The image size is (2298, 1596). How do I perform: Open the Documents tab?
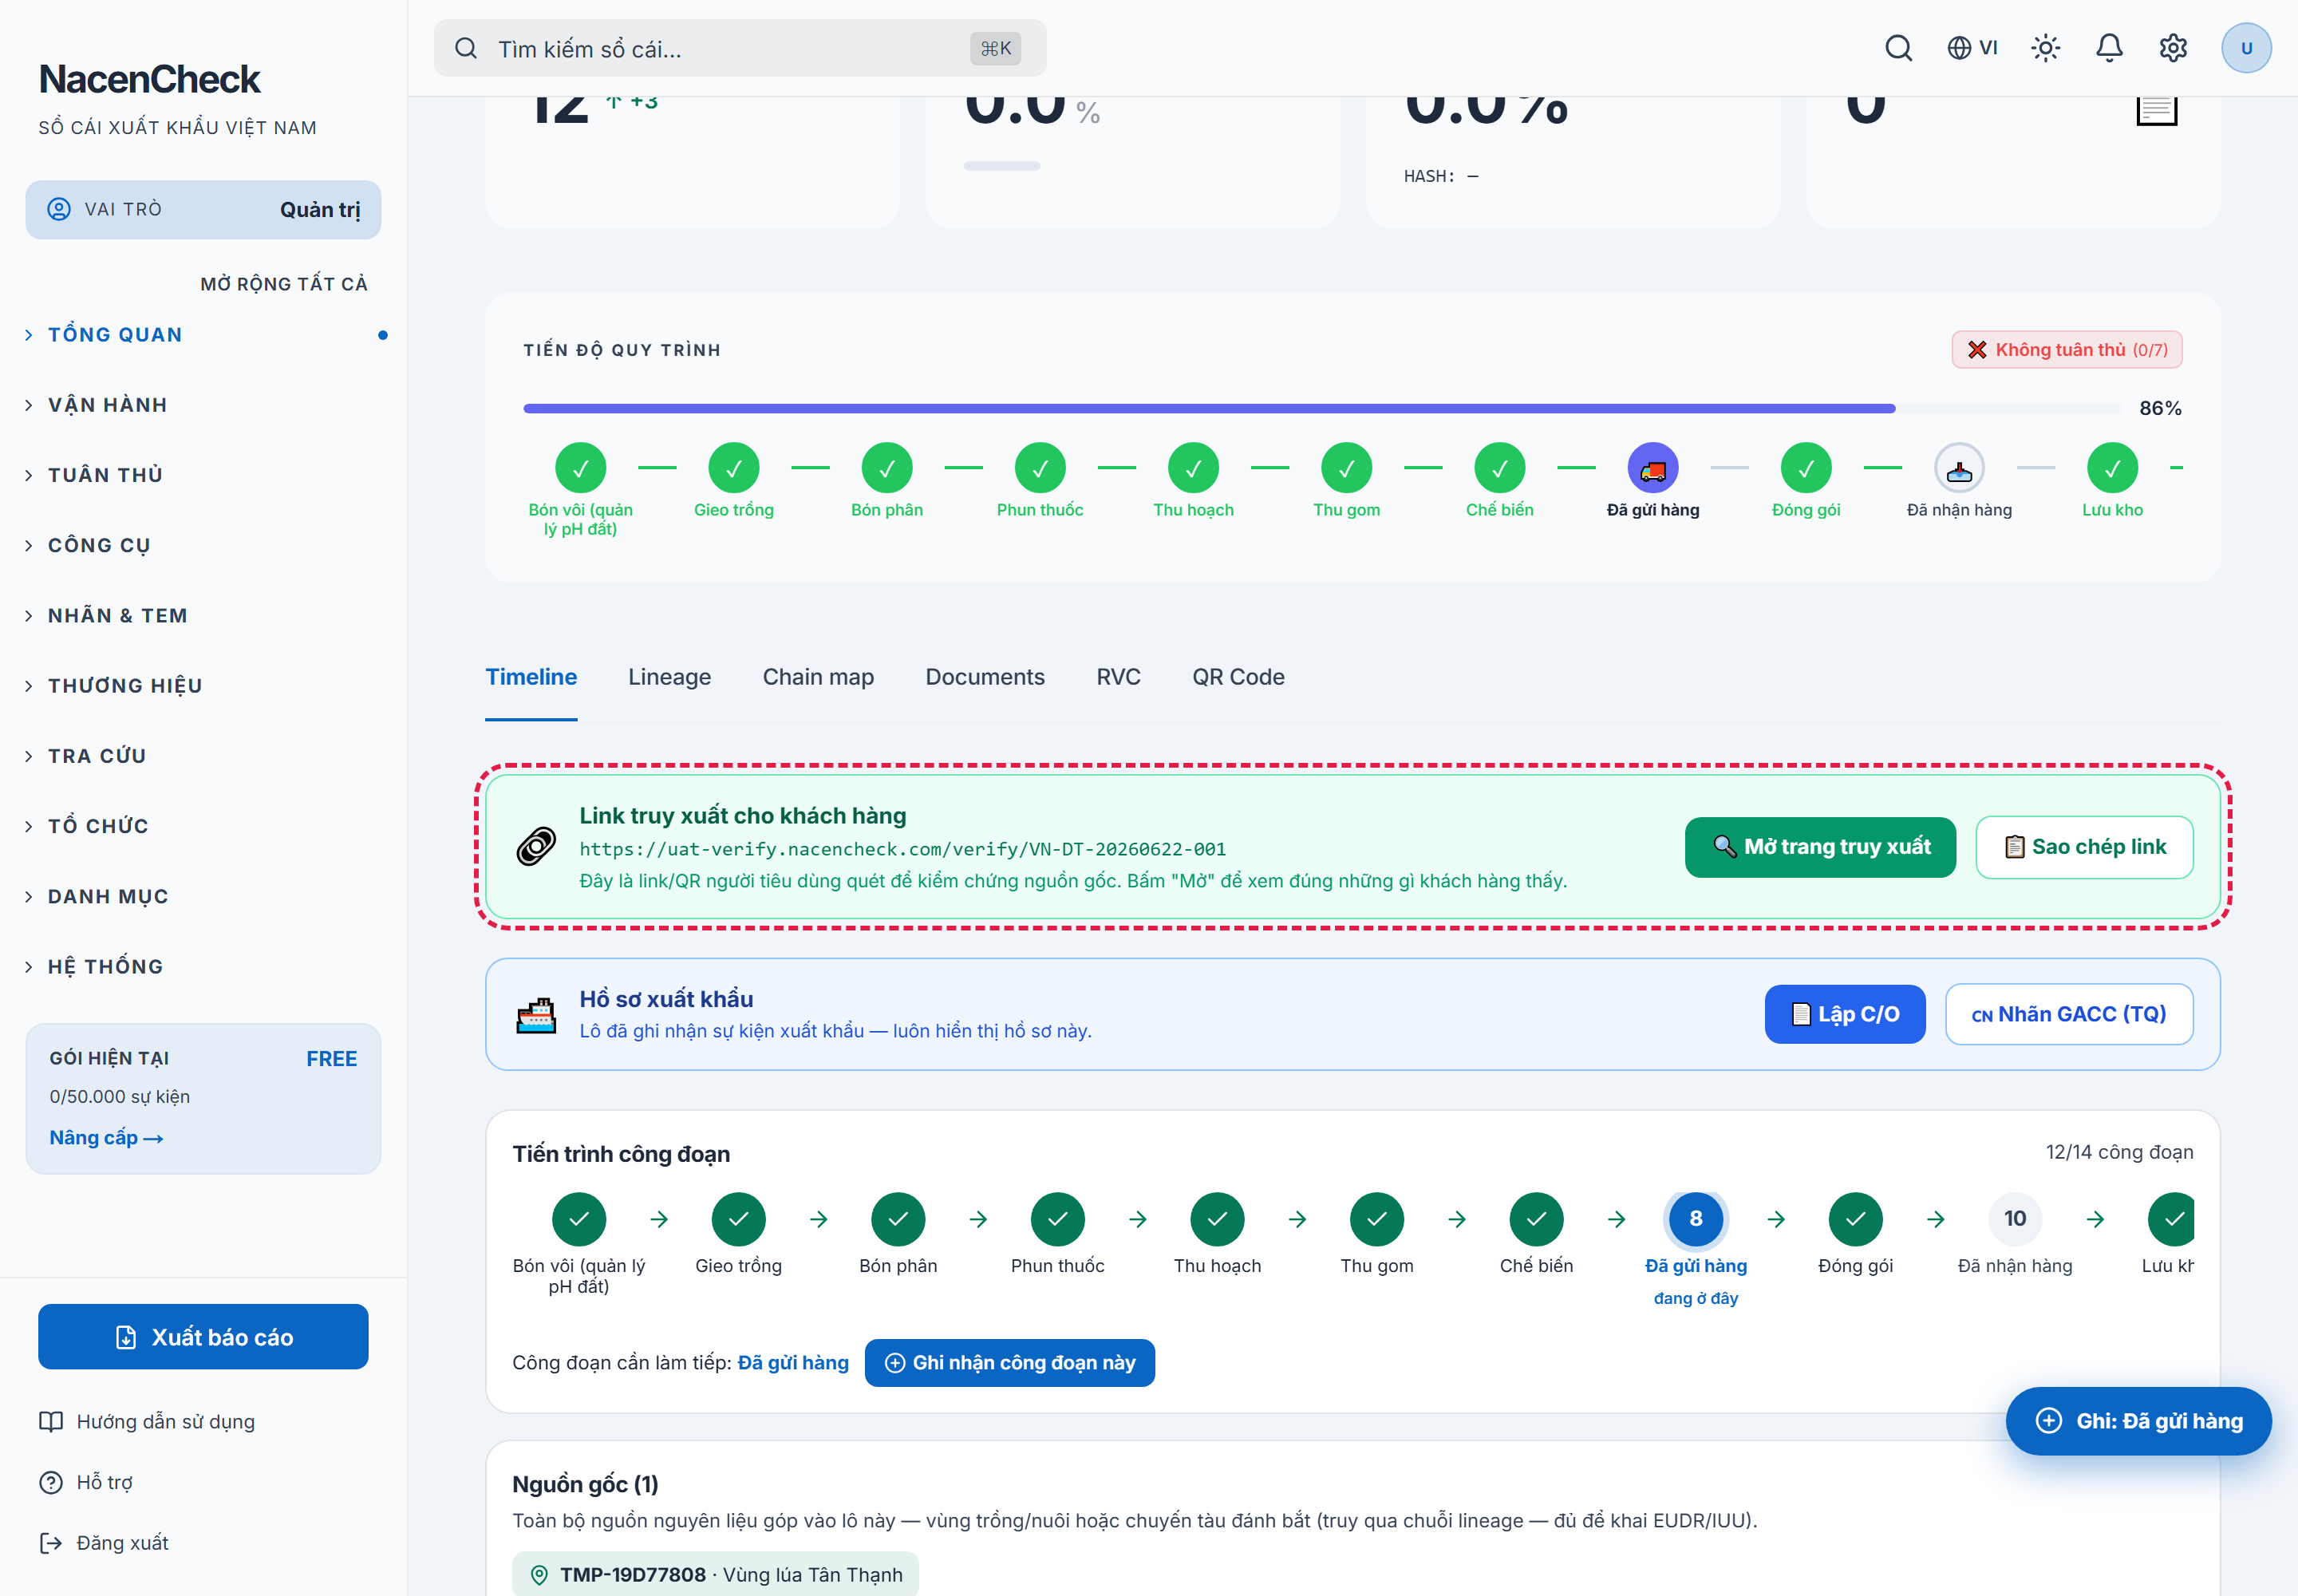click(984, 677)
